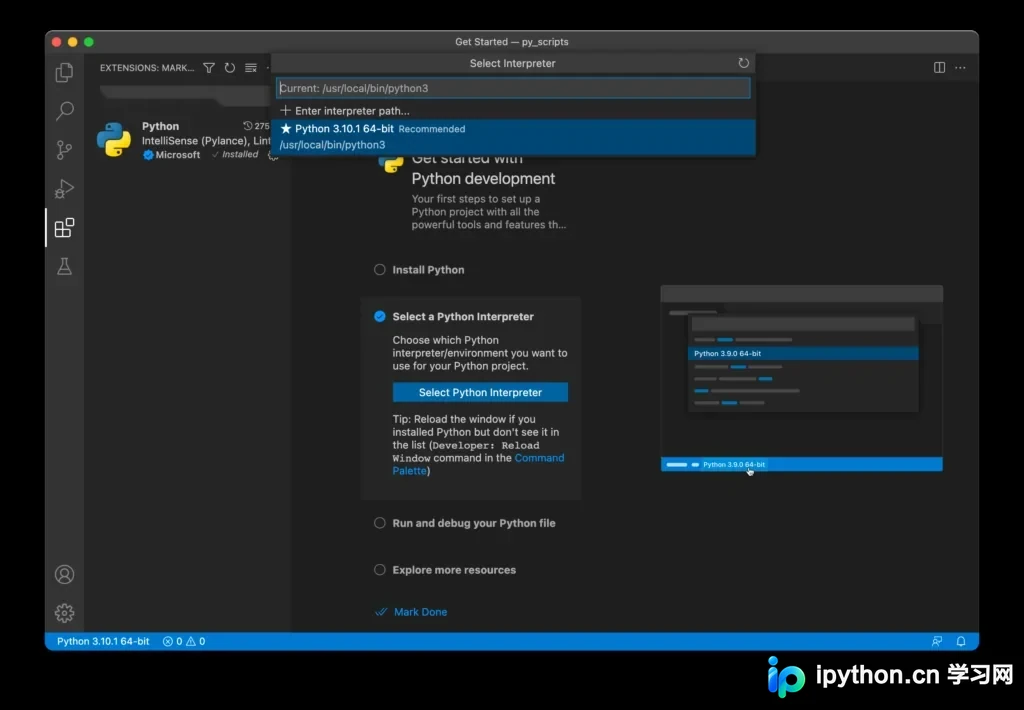Select the Install Python step
Image resolution: width=1024 pixels, height=710 pixels.
point(428,270)
